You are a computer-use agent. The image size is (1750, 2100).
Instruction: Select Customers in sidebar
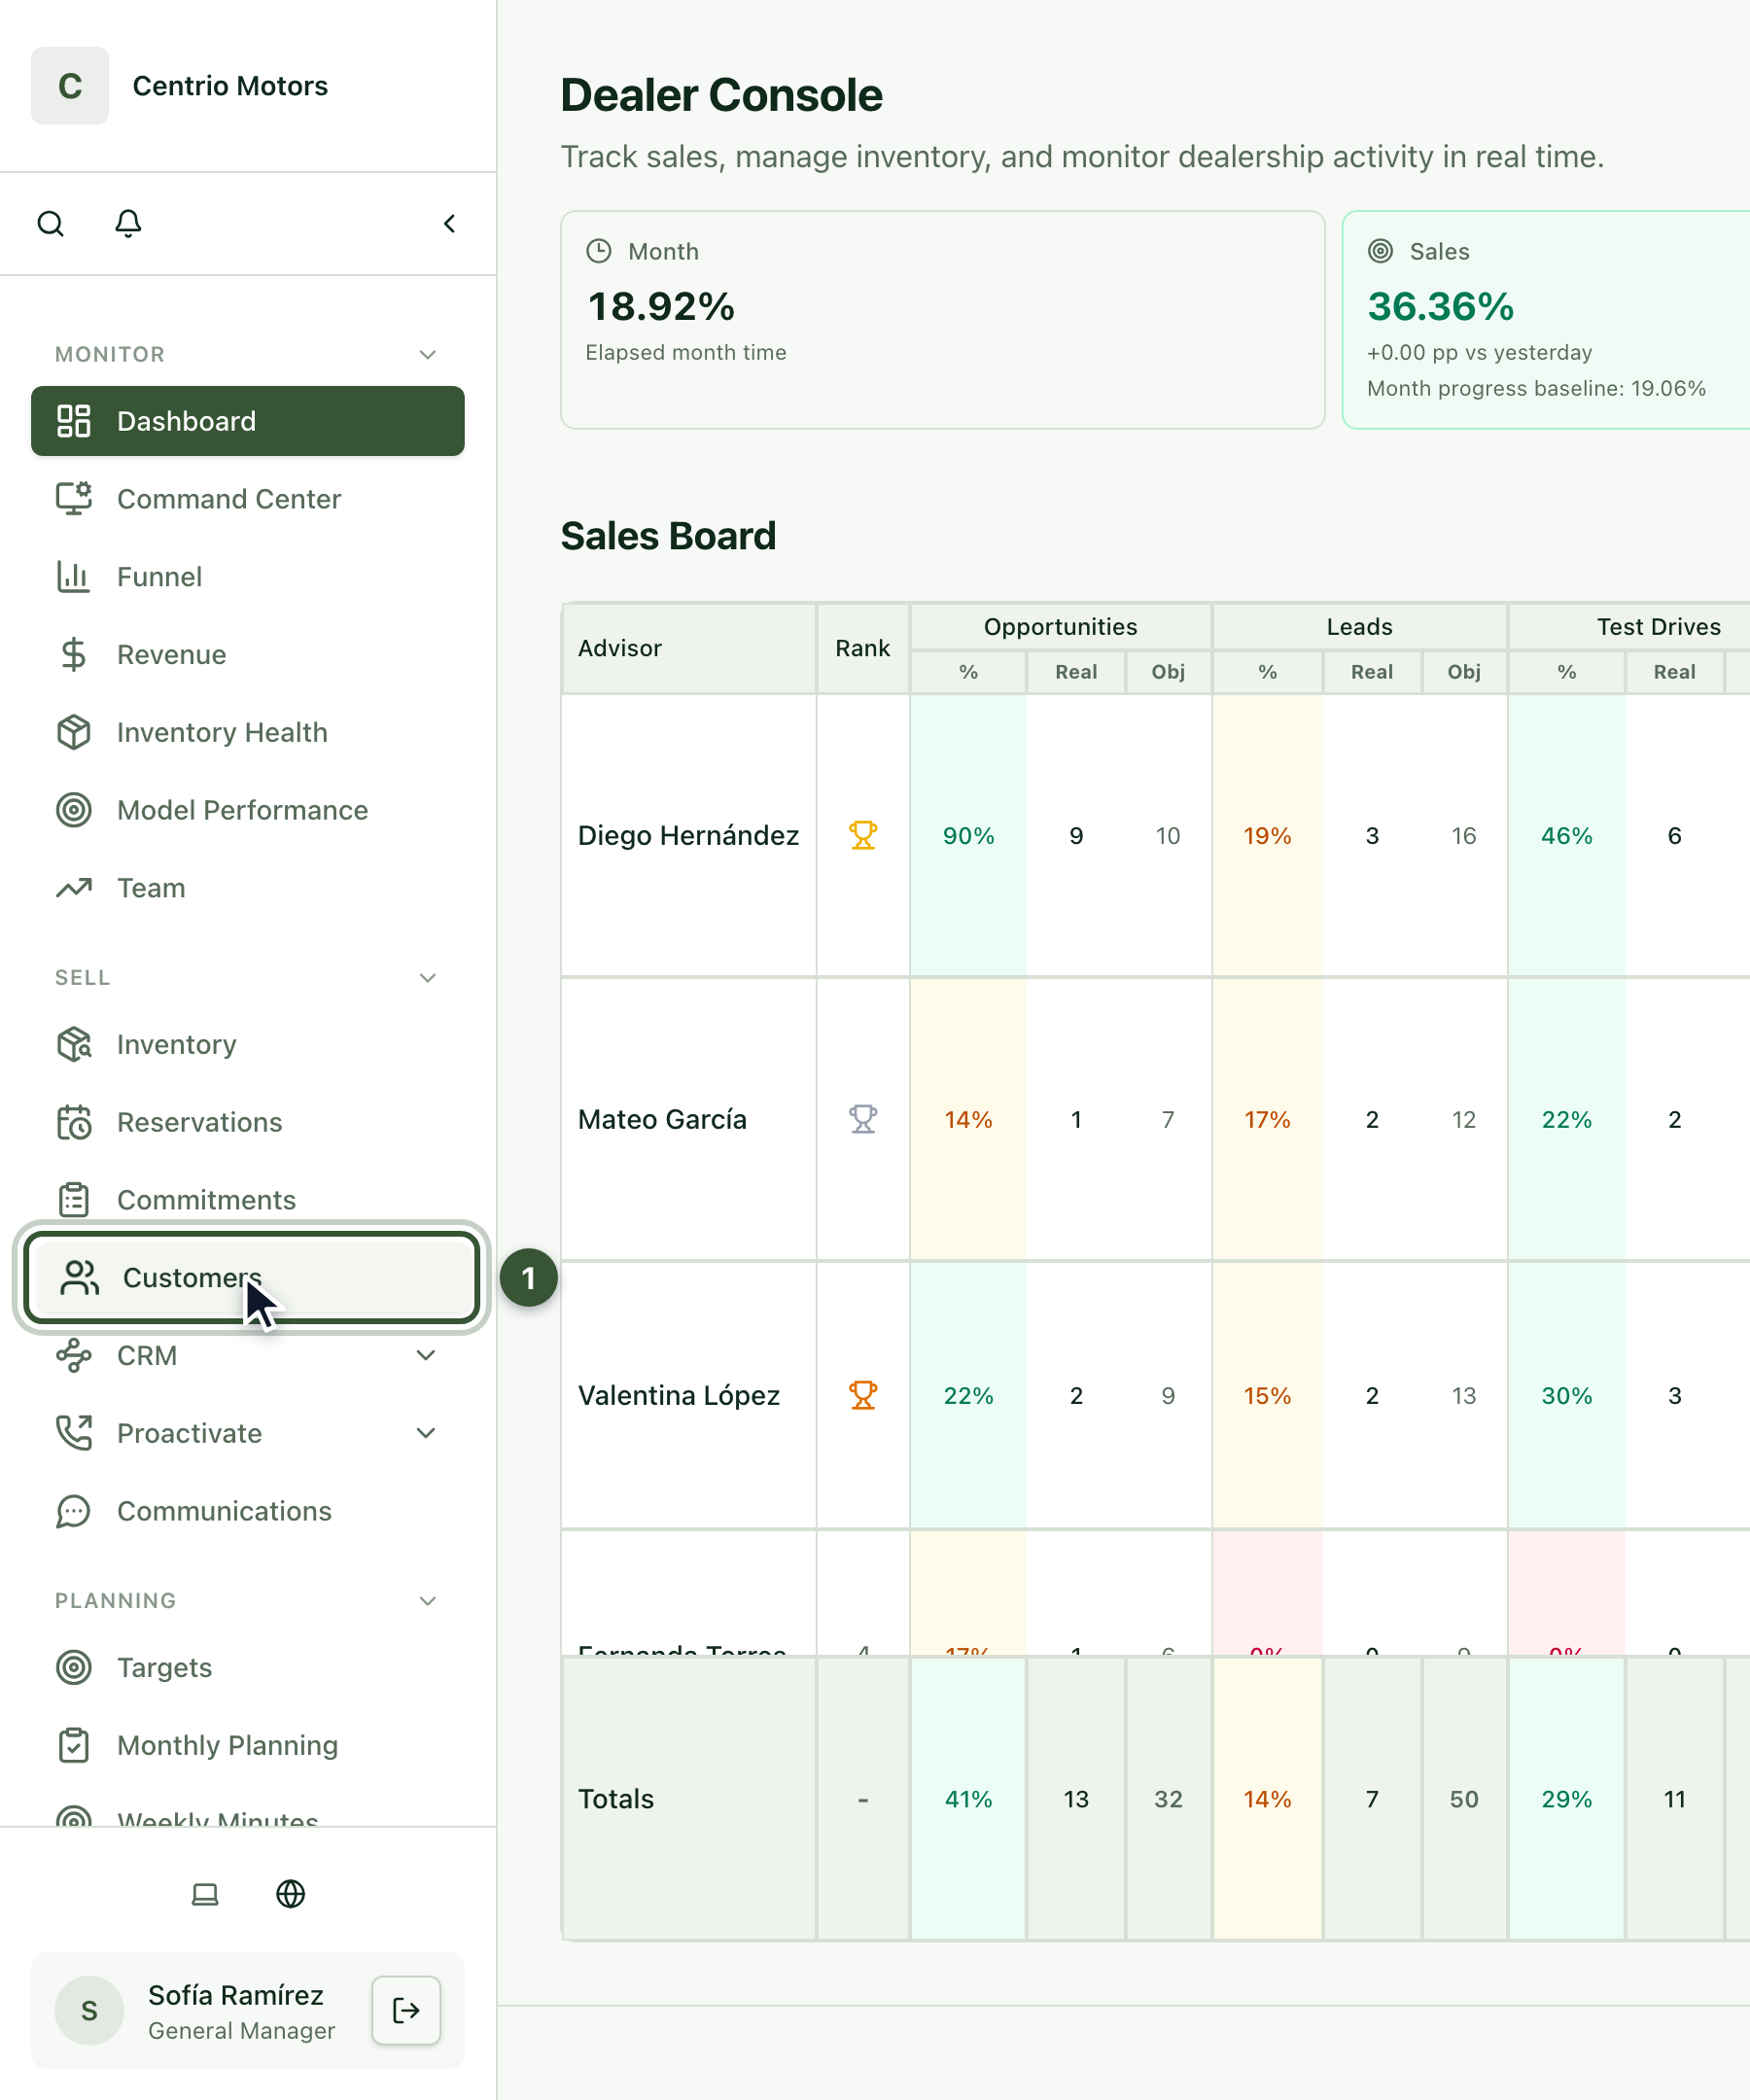point(252,1278)
